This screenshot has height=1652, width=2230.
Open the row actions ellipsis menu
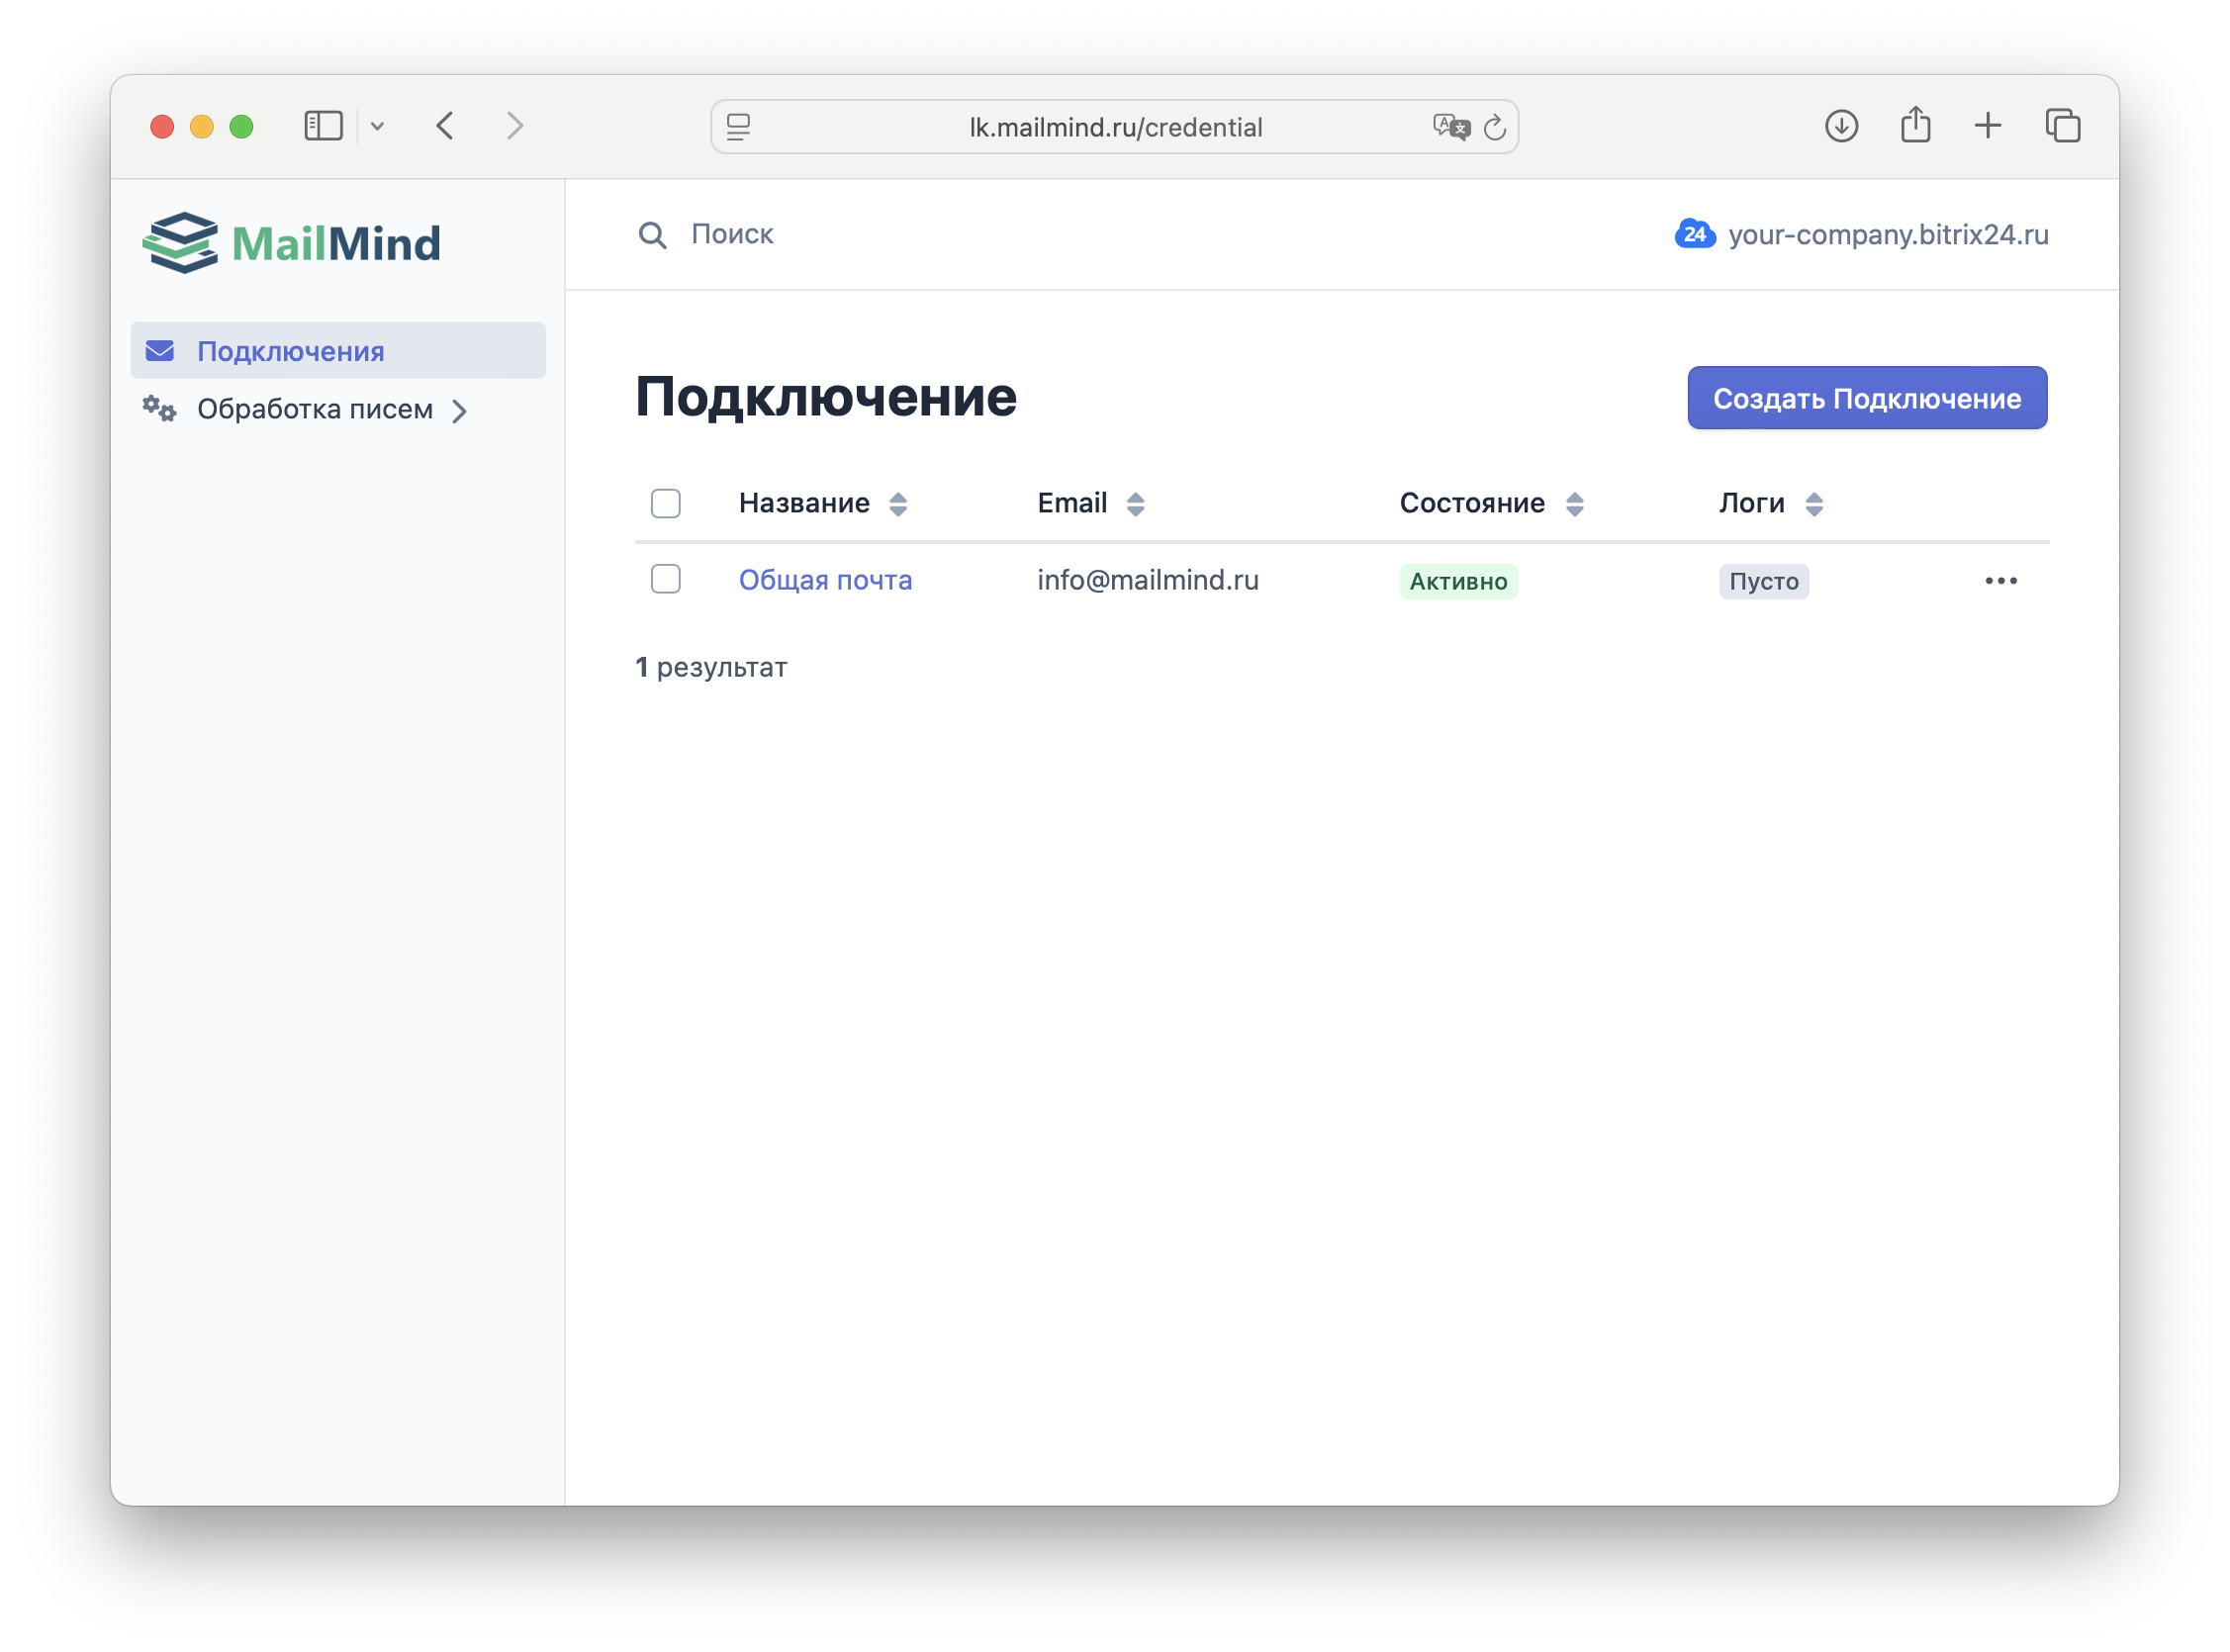coord(2000,580)
